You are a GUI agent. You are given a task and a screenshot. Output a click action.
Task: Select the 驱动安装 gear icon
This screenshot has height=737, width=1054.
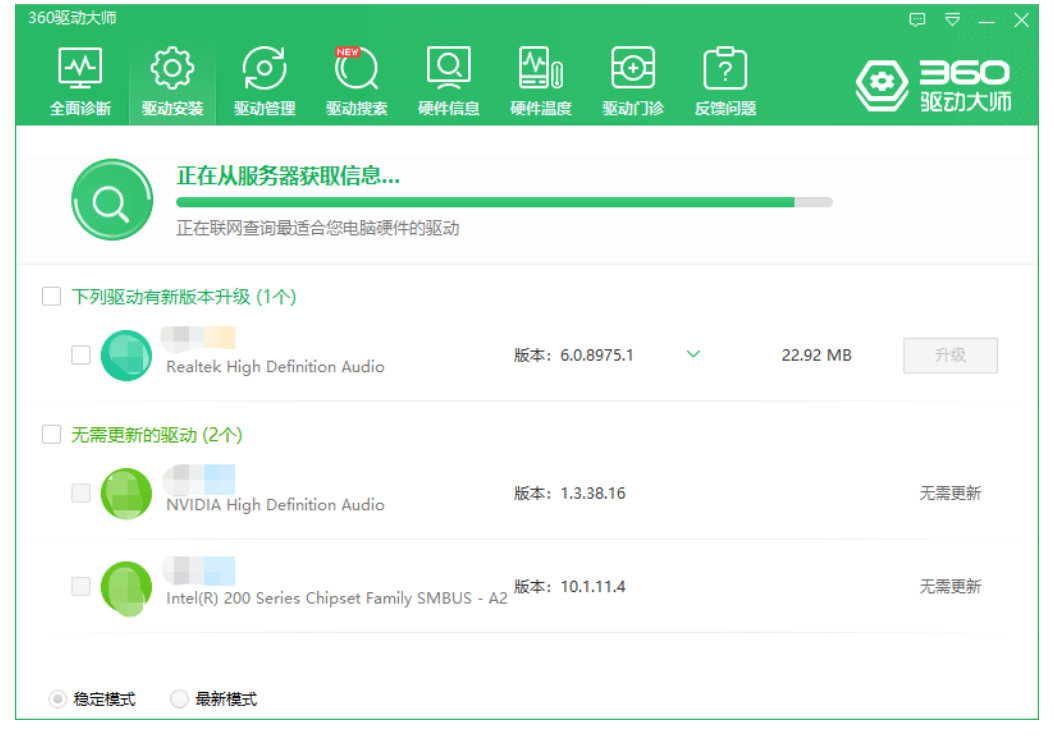pyautogui.click(x=172, y=82)
